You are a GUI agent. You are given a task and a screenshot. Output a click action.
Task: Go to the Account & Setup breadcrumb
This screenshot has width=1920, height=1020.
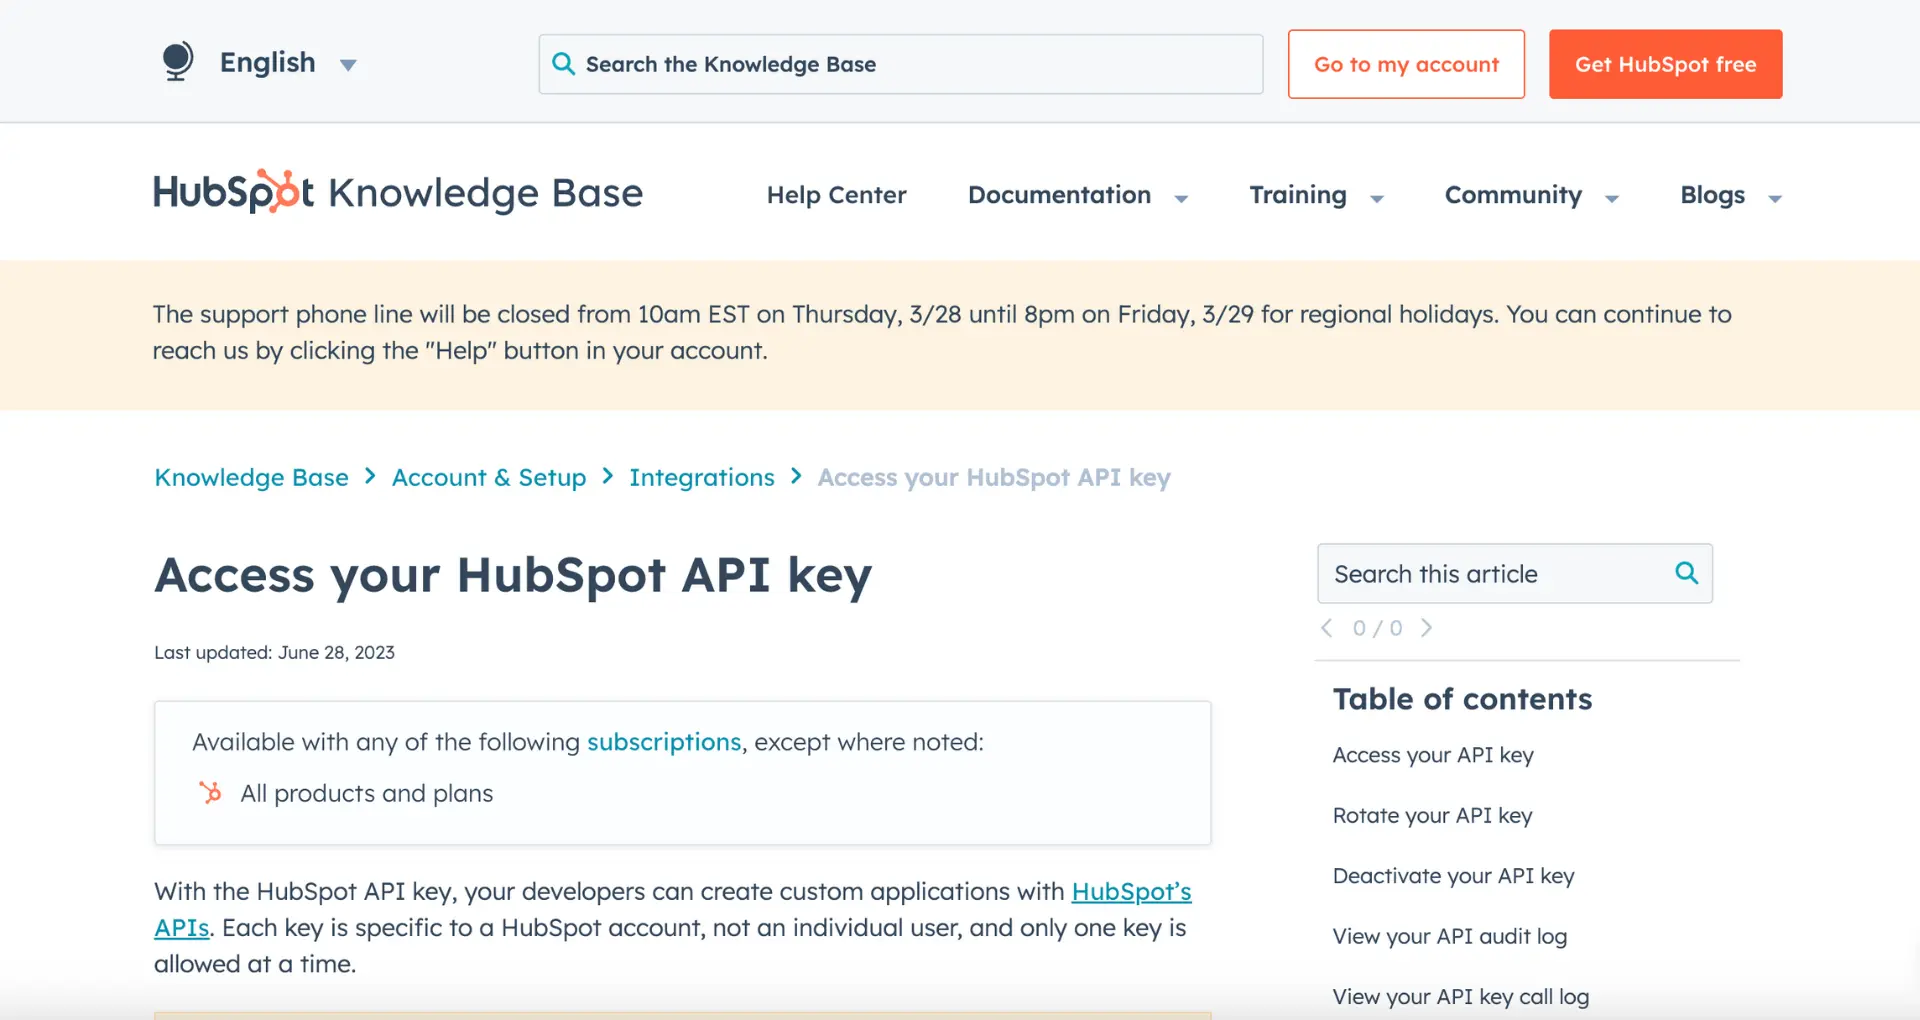[x=489, y=478]
